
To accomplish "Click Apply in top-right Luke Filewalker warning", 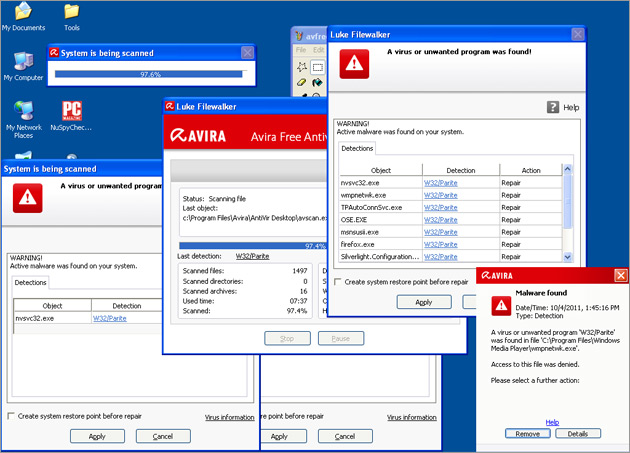I will click(x=424, y=302).
